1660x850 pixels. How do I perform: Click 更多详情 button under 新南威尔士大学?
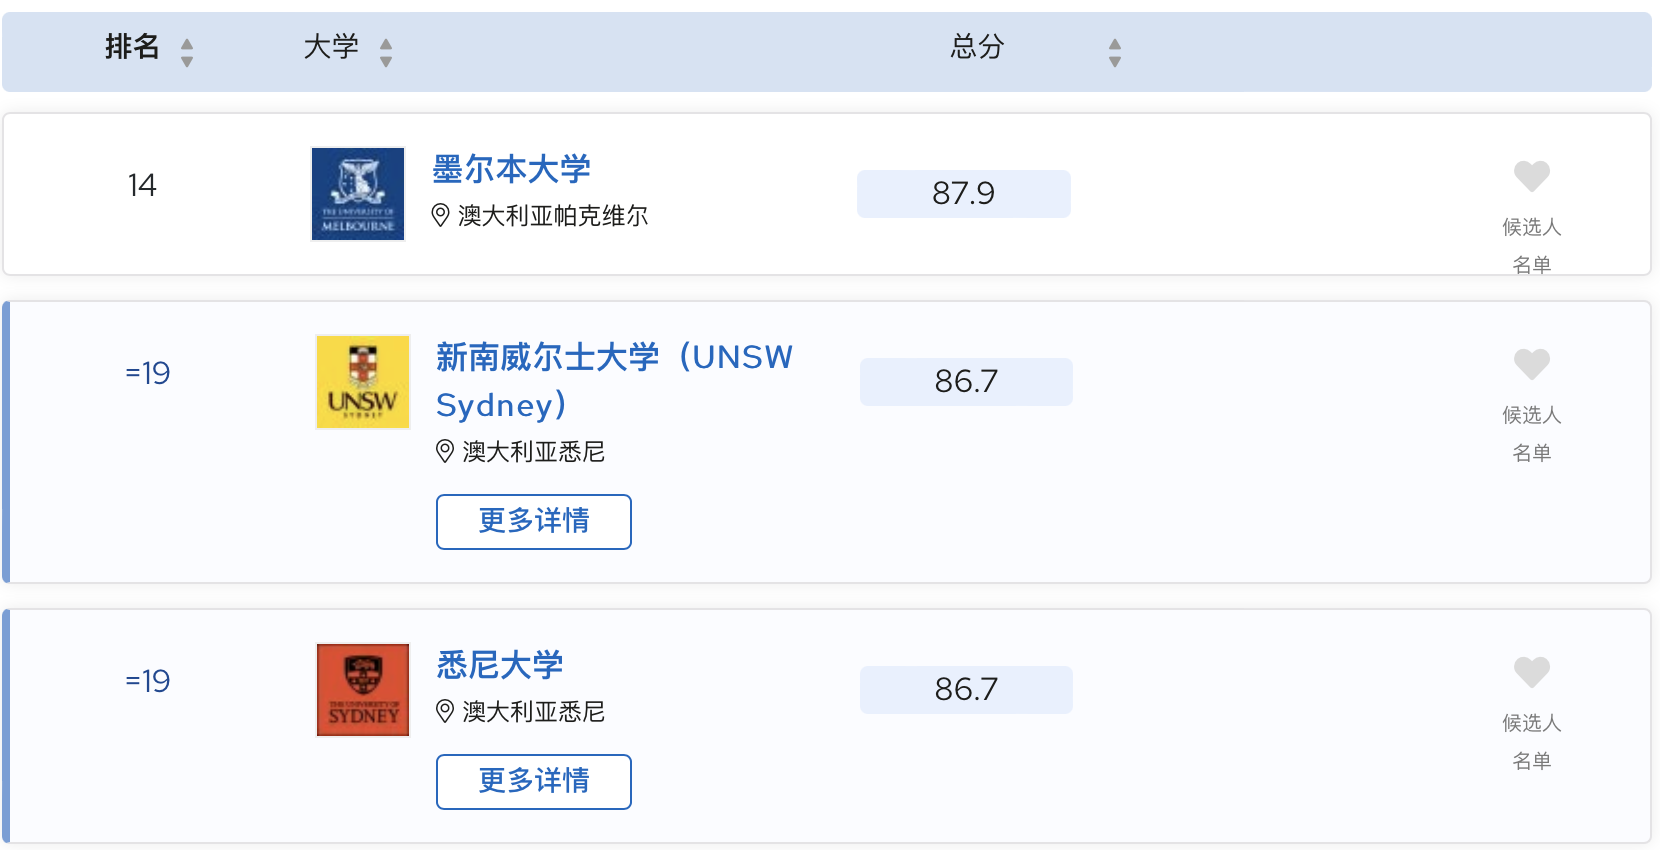pyautogui.click(x=534, y=522)
